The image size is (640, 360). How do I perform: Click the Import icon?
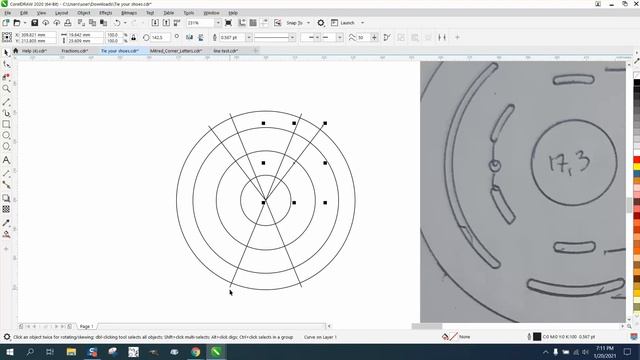coord(155,23)
